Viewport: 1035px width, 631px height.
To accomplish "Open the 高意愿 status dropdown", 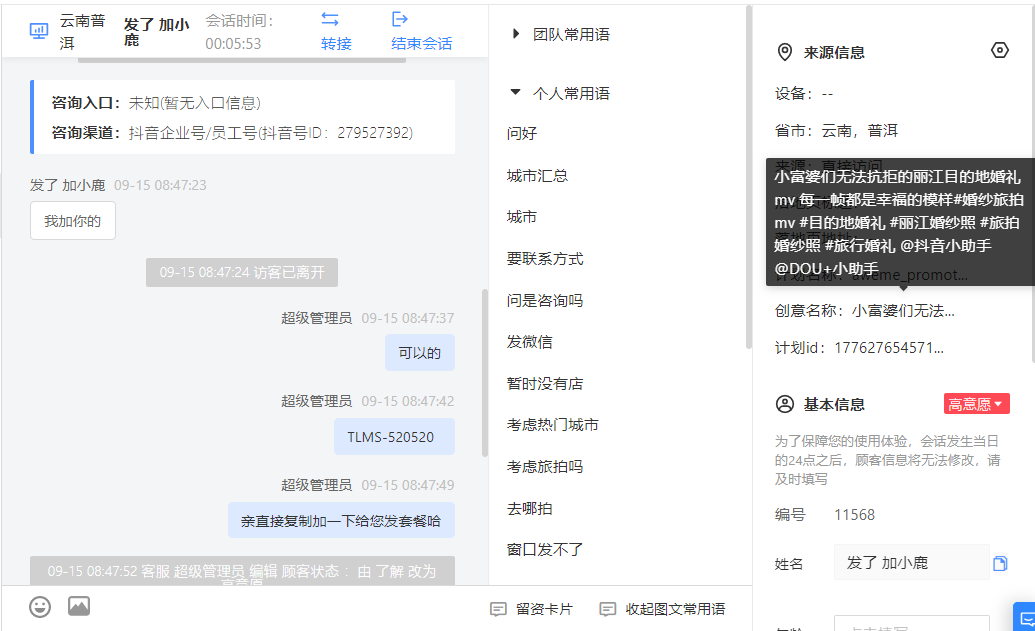I will (976, 404).
